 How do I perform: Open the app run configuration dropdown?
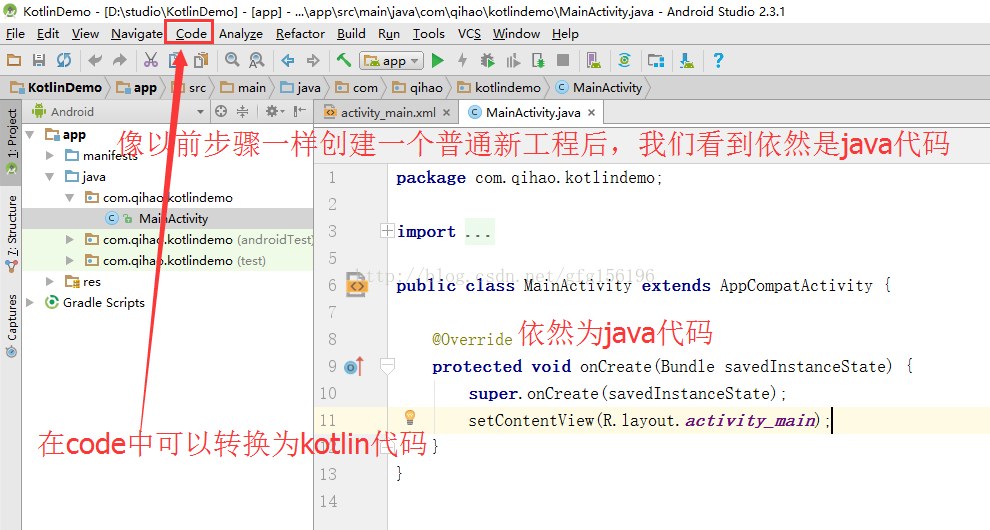click(x=391, y=61)
